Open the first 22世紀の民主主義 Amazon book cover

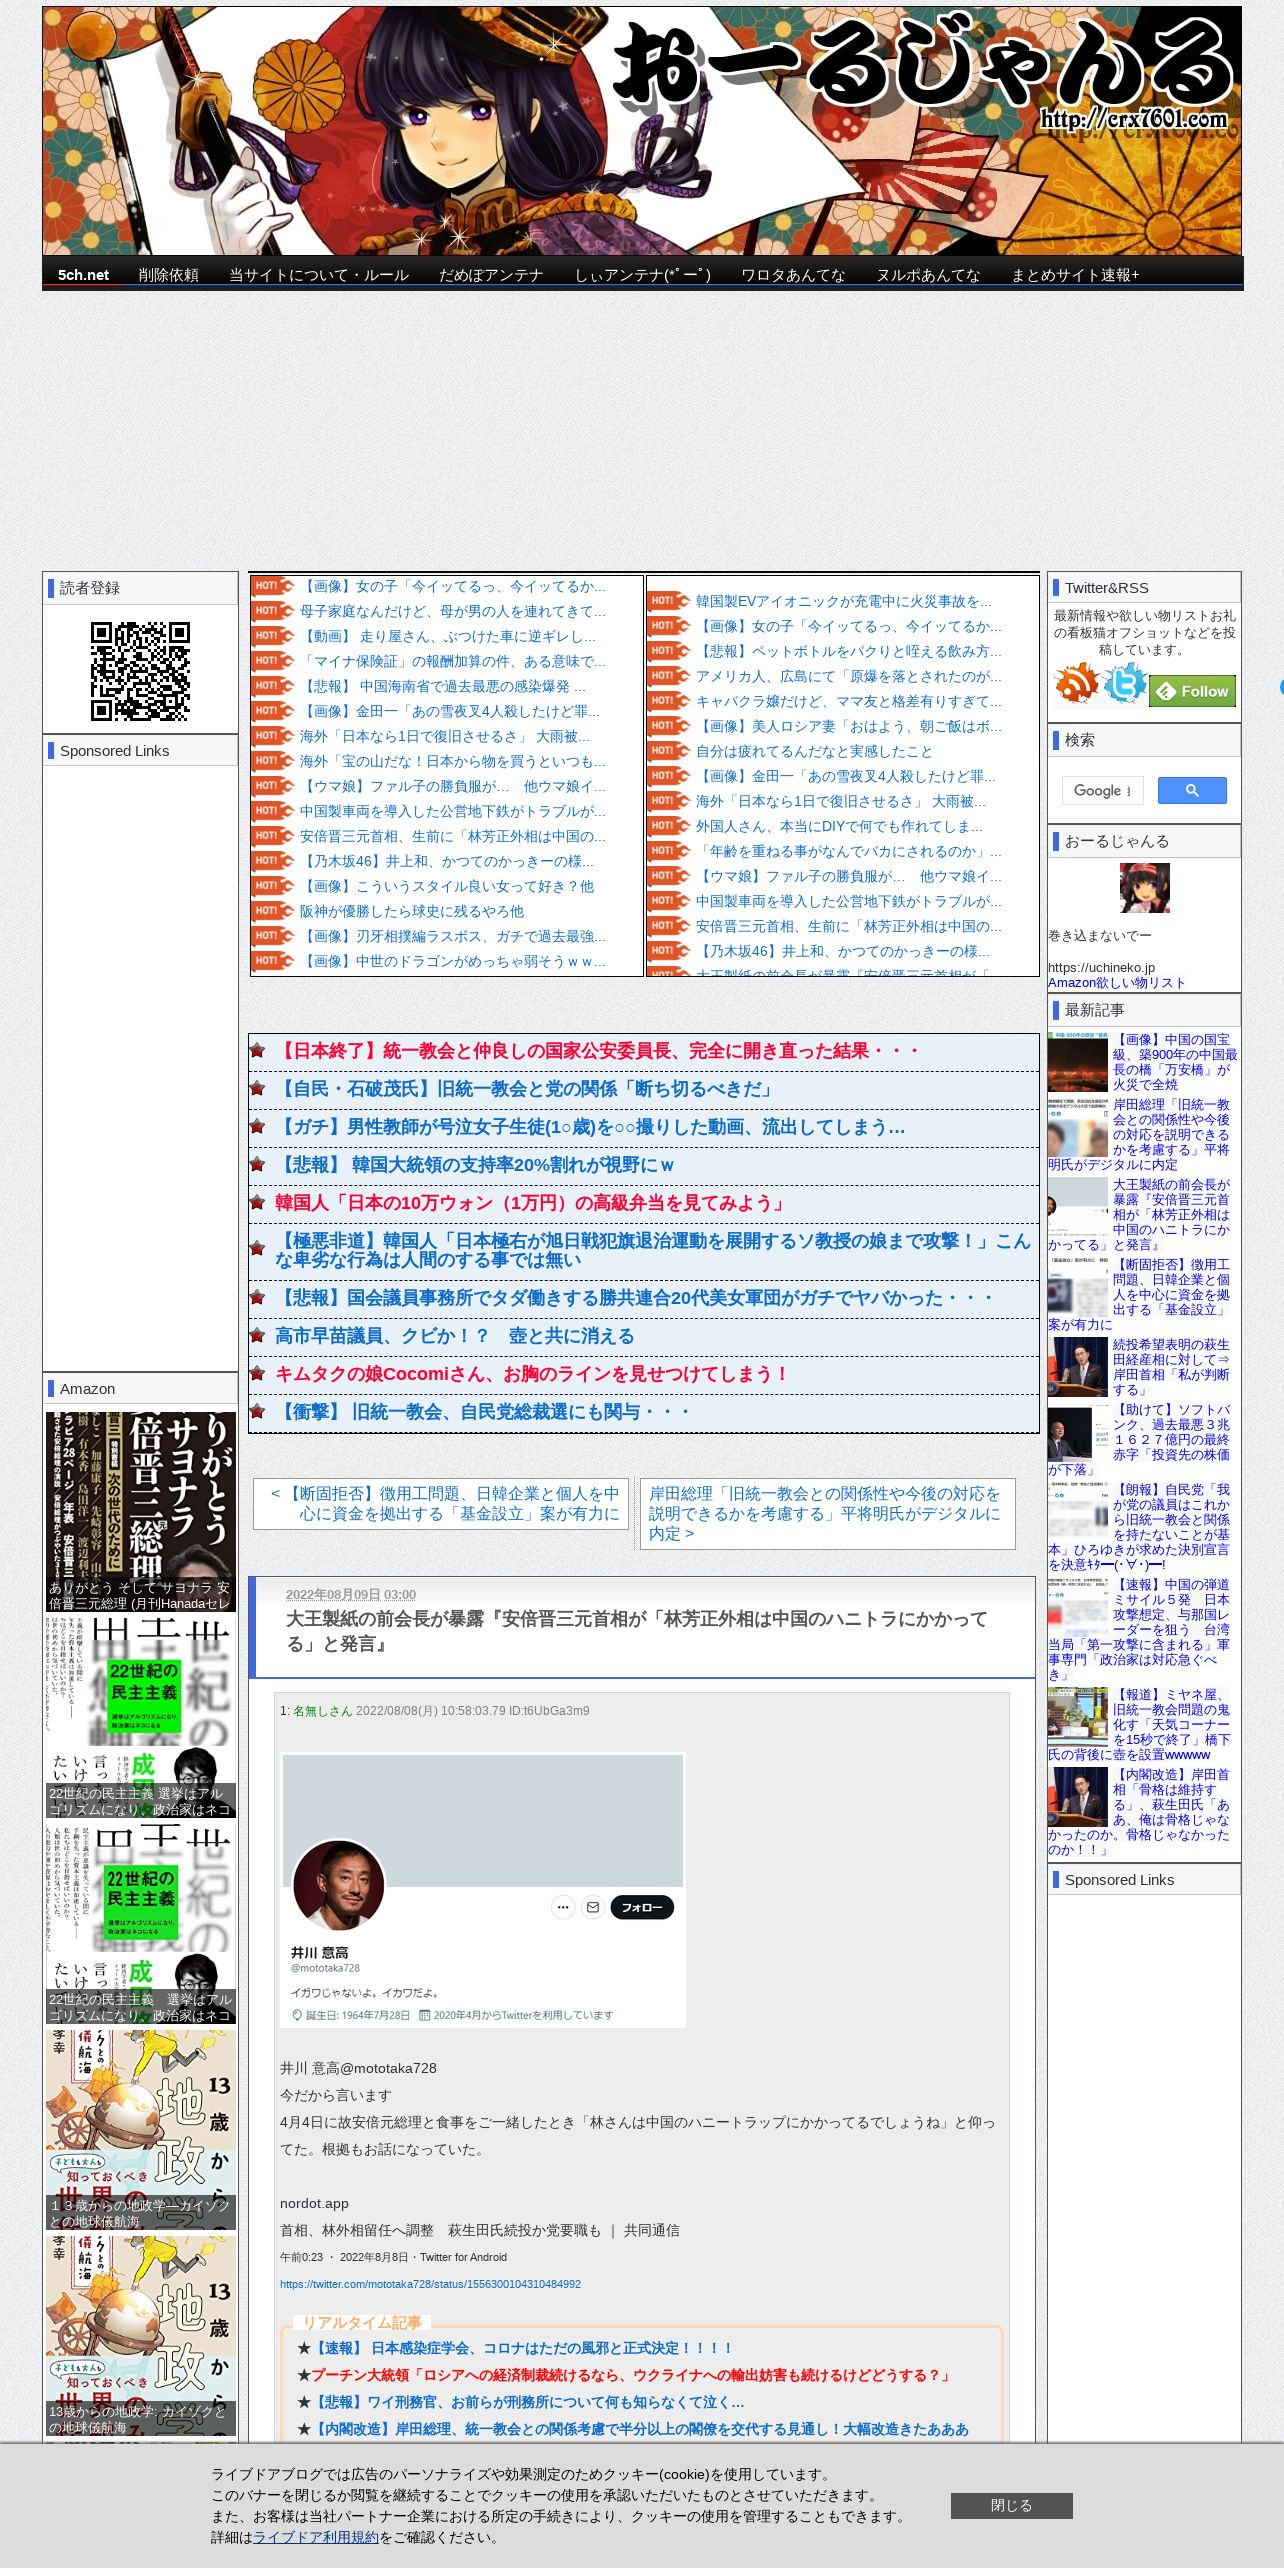141,1717
